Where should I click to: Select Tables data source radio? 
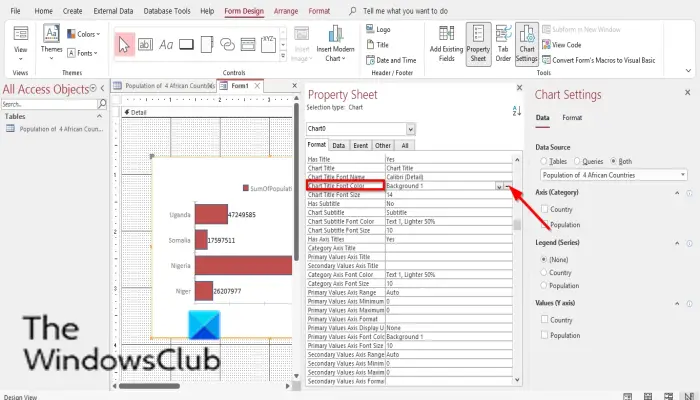[543, 161]
